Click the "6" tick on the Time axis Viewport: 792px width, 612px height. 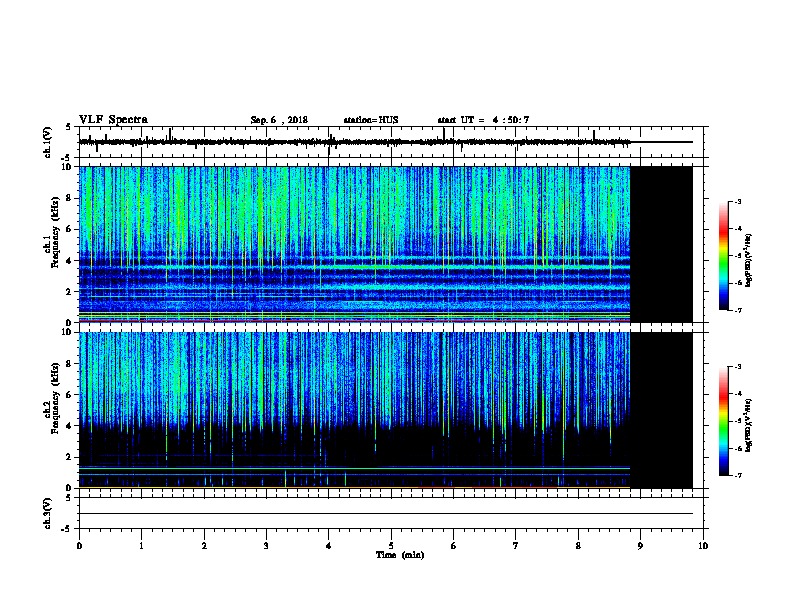[x=454, y=545]
